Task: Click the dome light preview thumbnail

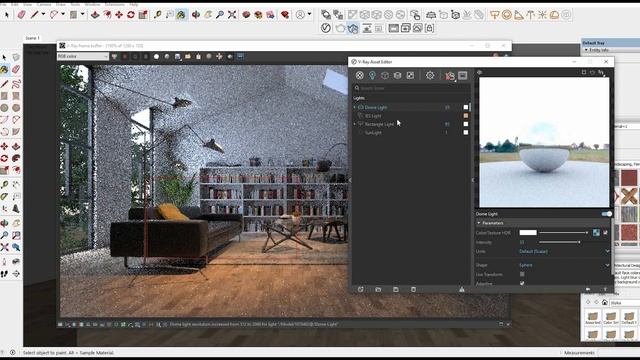Action: tap(544, 142)
